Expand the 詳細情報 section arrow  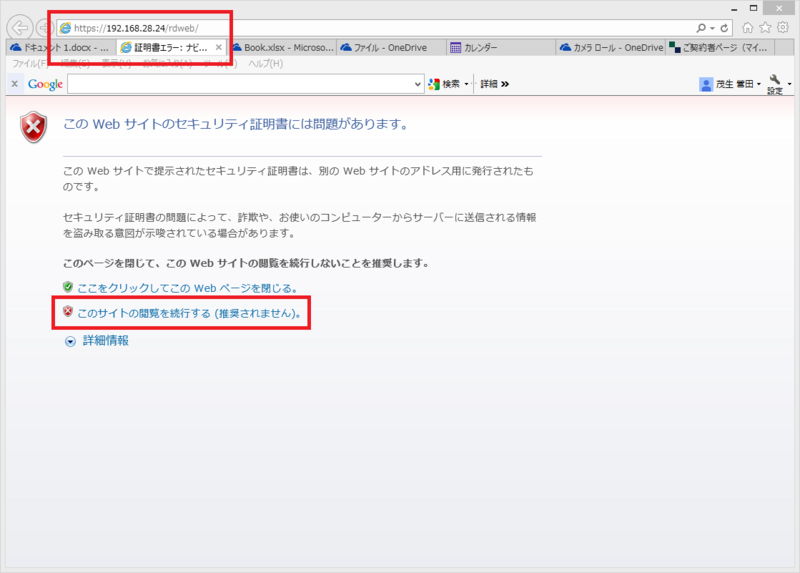[70, 341]
